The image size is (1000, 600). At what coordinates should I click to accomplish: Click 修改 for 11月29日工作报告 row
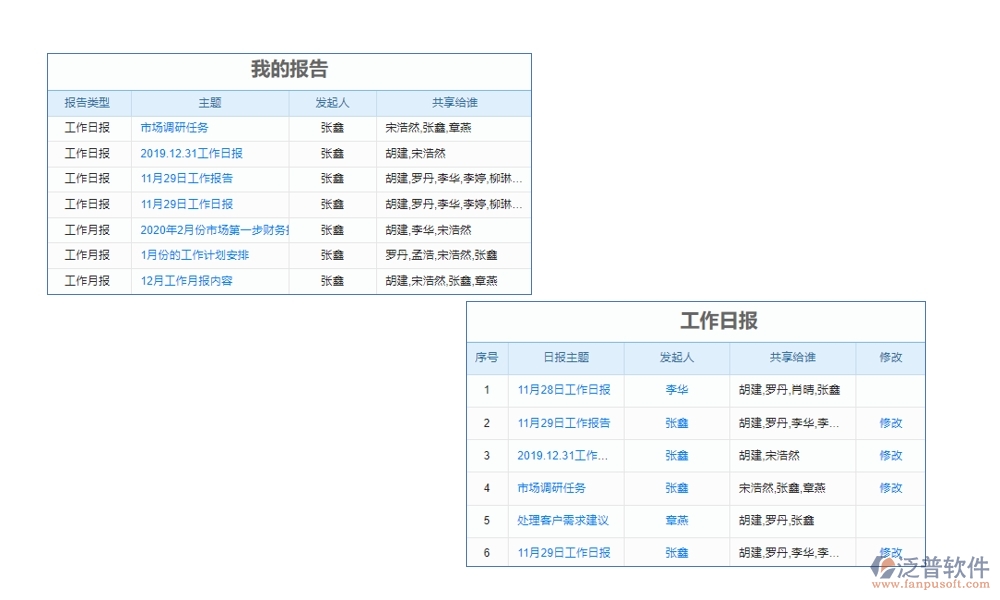pos(890,423)
